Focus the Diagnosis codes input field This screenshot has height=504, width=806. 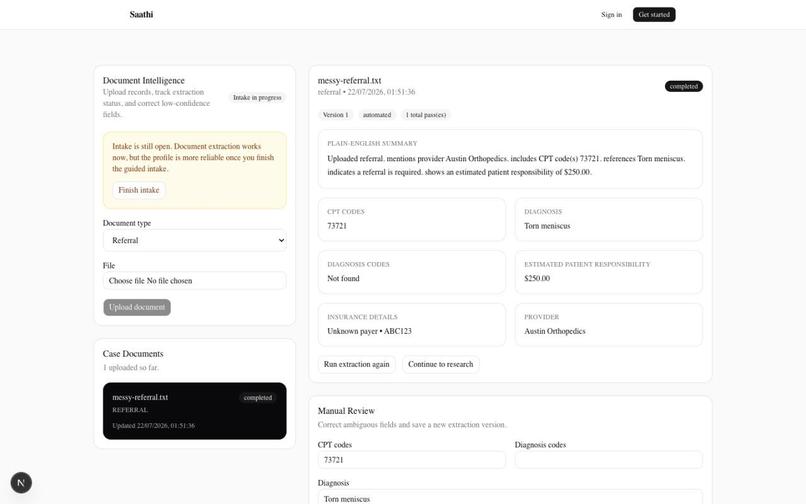(609, 460)
